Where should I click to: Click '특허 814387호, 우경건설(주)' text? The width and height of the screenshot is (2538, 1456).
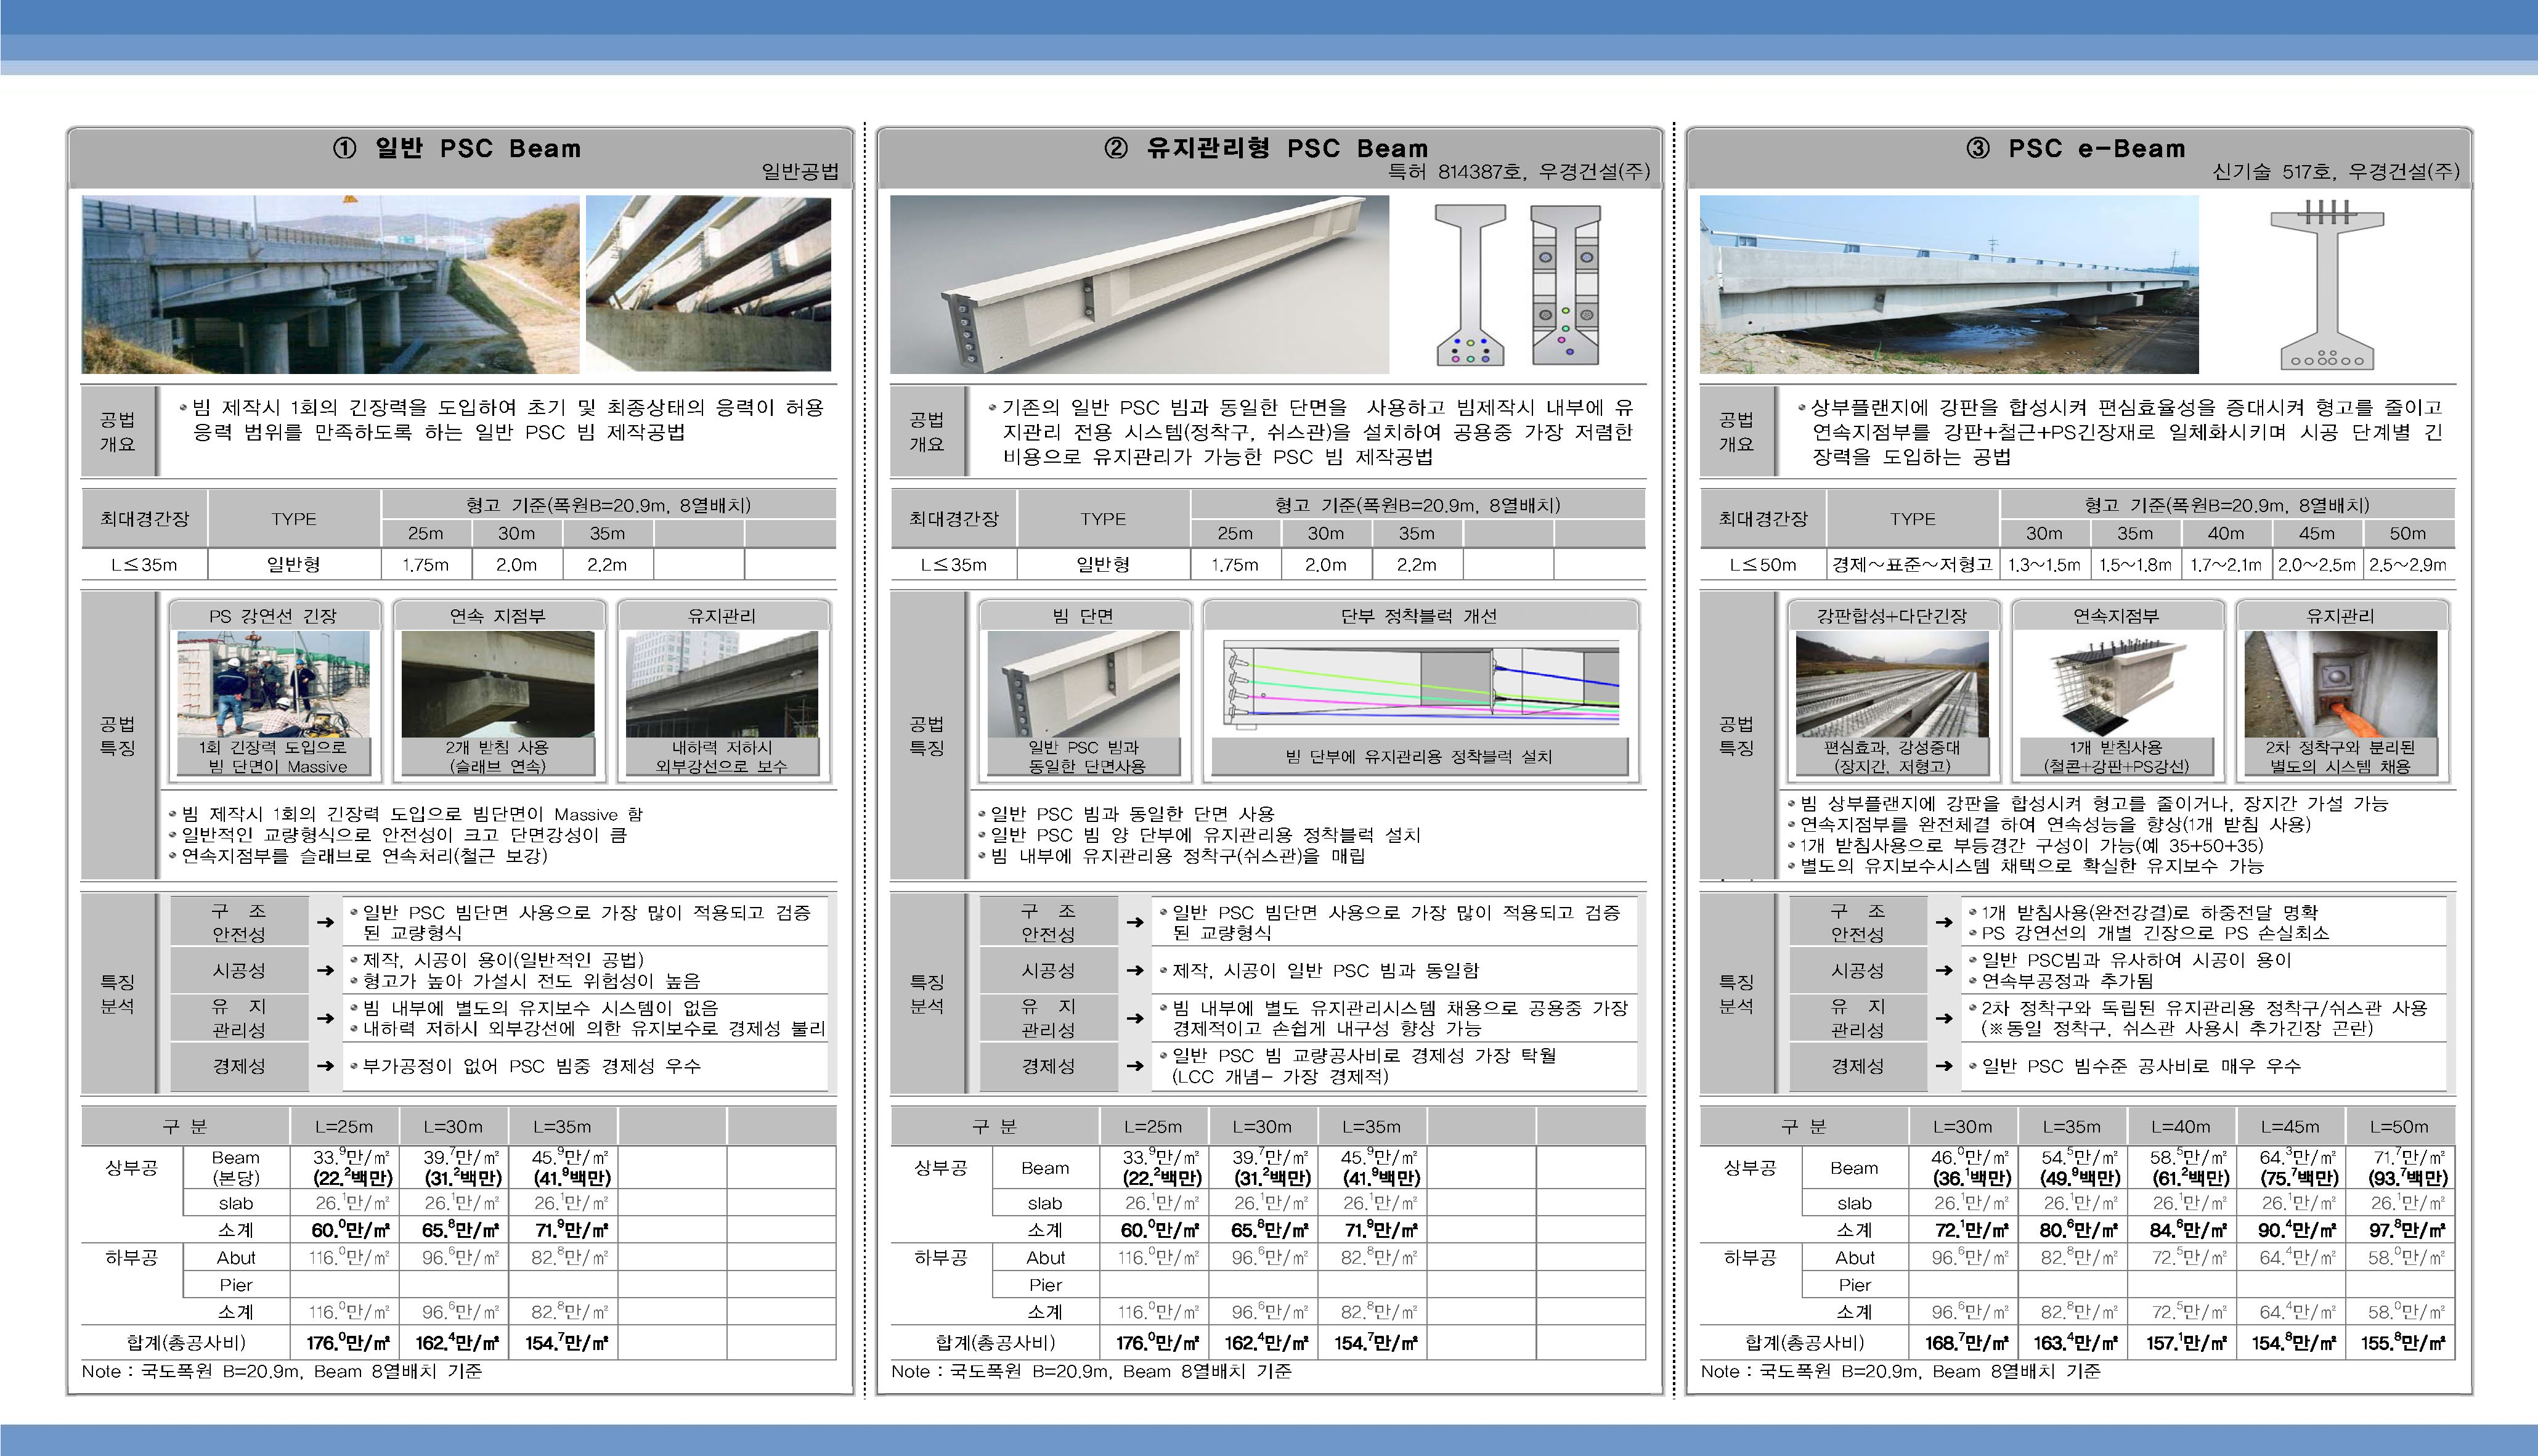tap(1518, 172)
